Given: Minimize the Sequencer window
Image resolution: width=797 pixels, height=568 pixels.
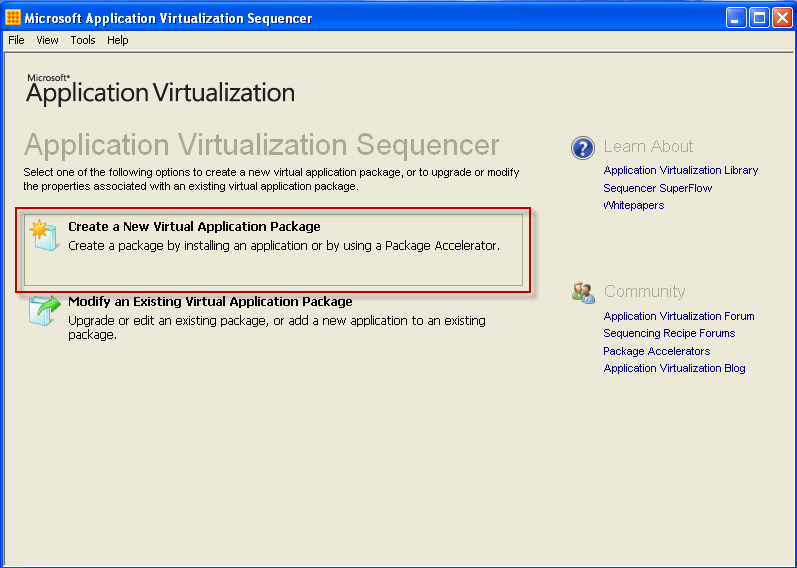Looking at the screenshot, I should click(x=735, y=18).
